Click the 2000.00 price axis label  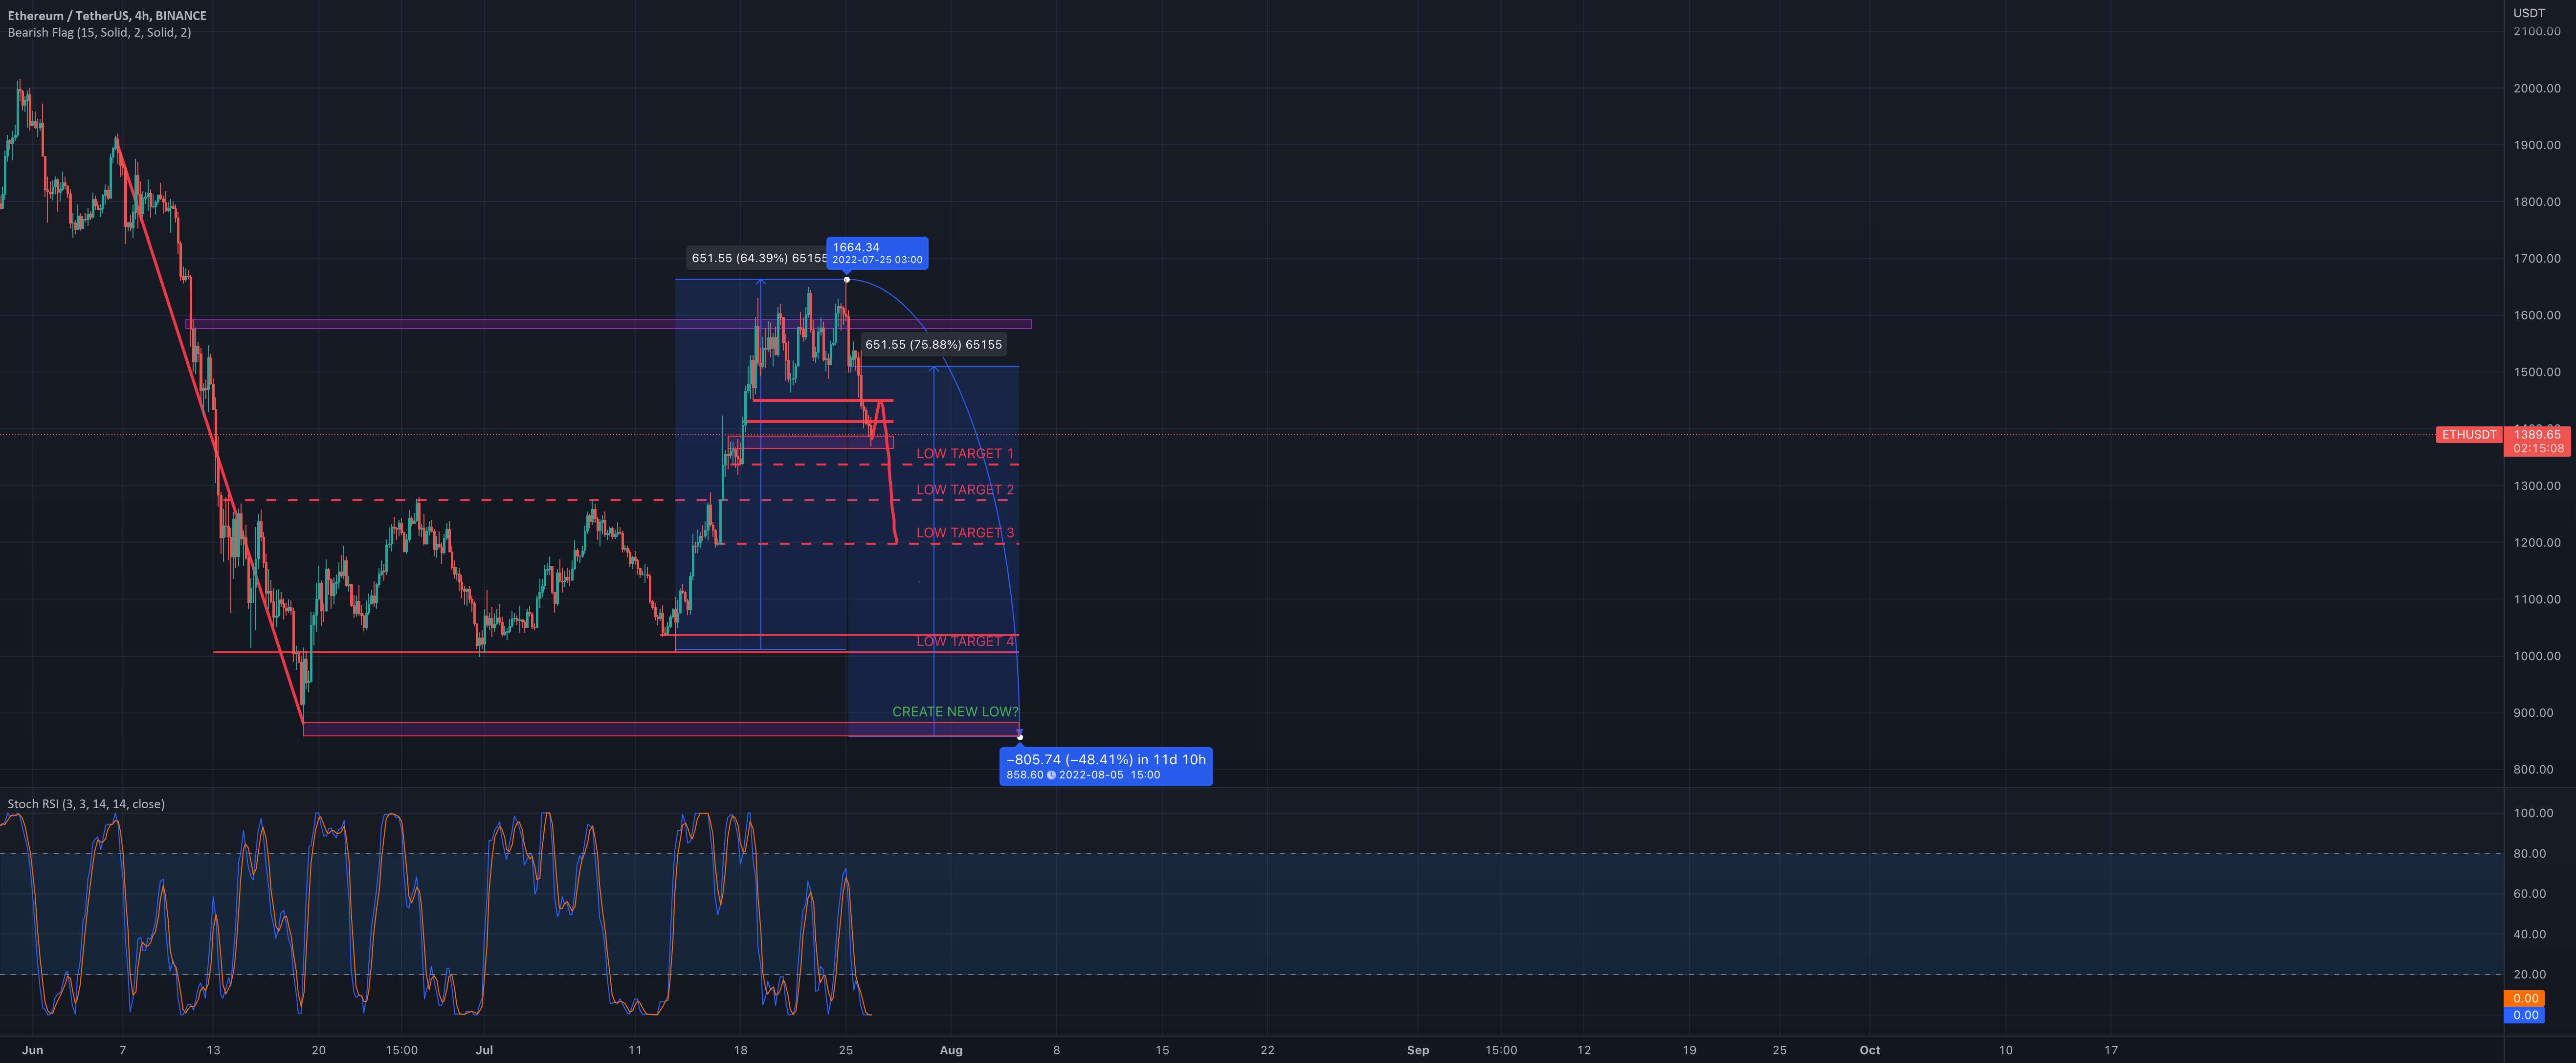[x=2537, y=89]
